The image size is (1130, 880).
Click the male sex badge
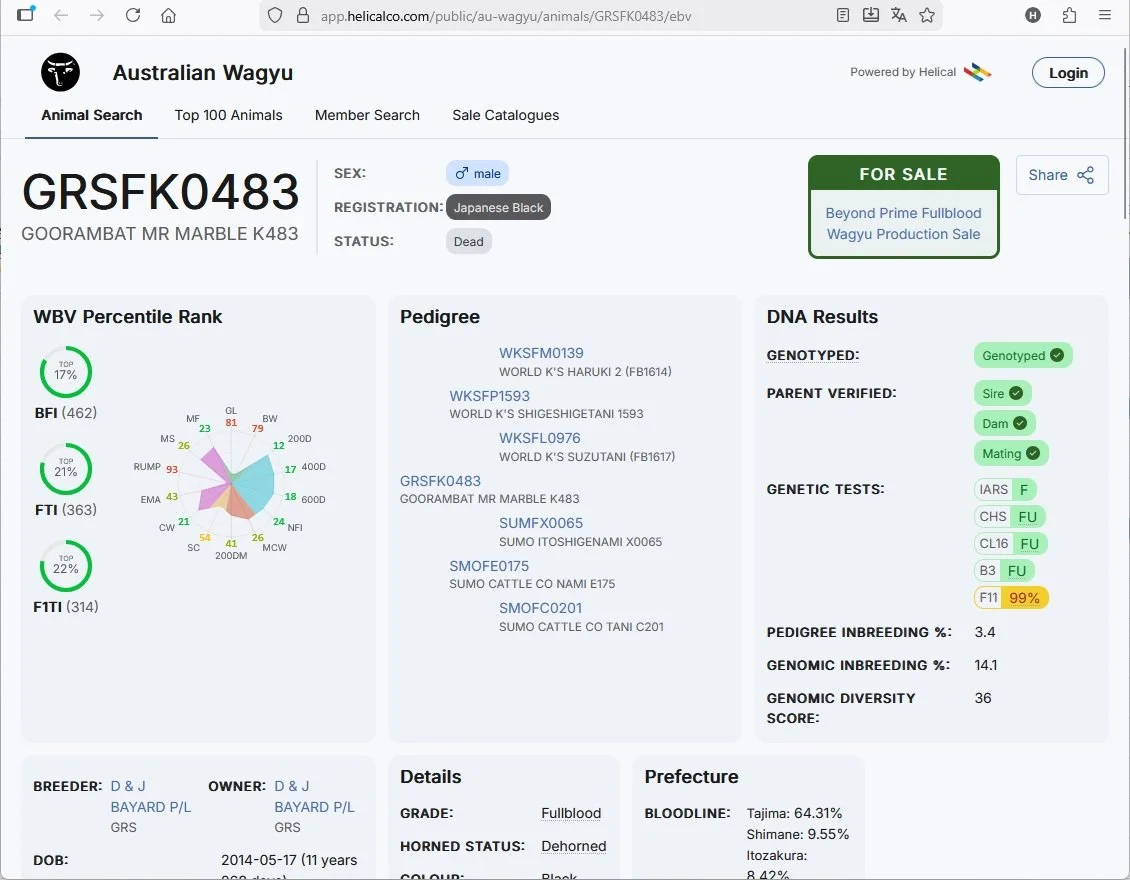478,174
